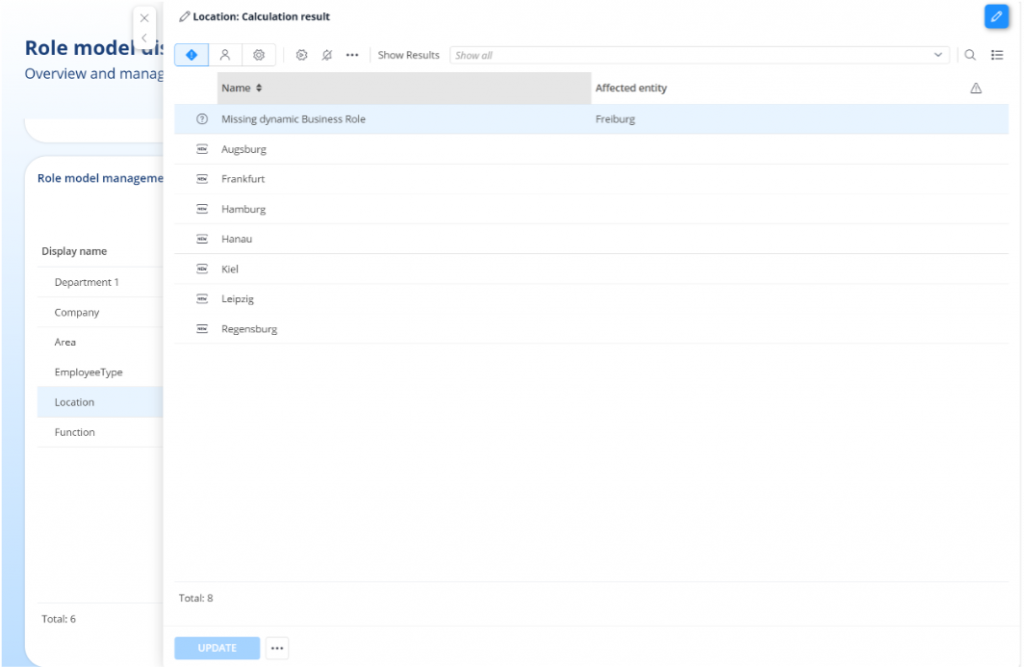The width and height of the screenshot is (1024, 667).
Task: Select the Hamburg row
Action: pyautogui.click(x=243, y=209)
